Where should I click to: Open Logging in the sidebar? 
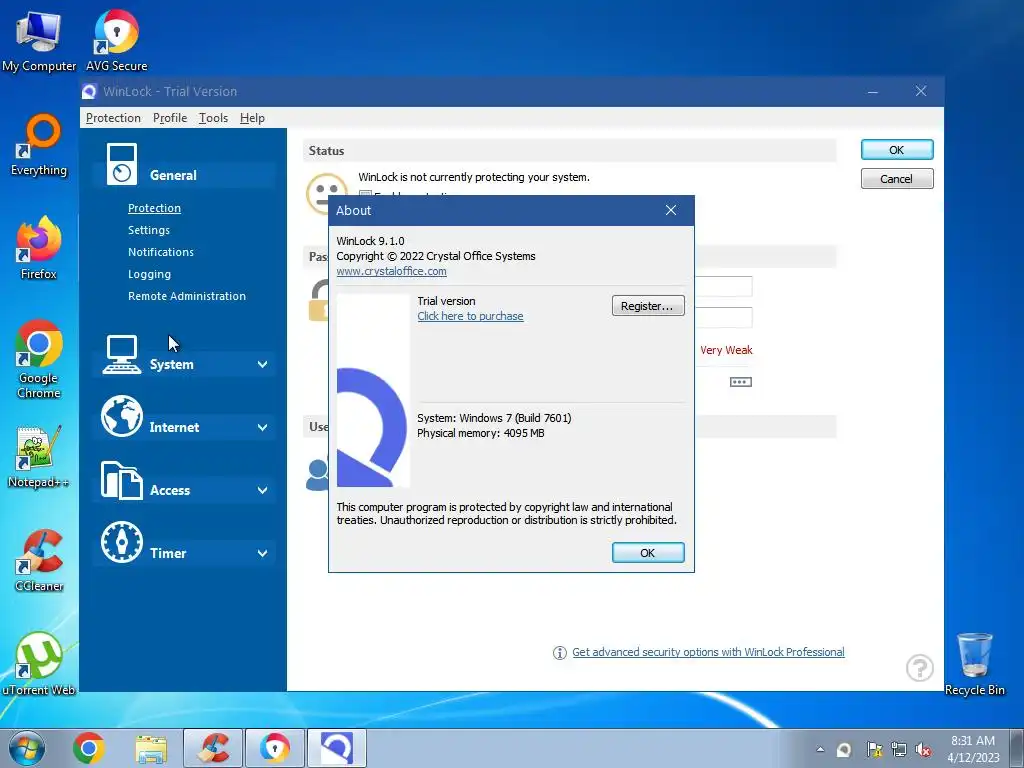click(150, 274)
